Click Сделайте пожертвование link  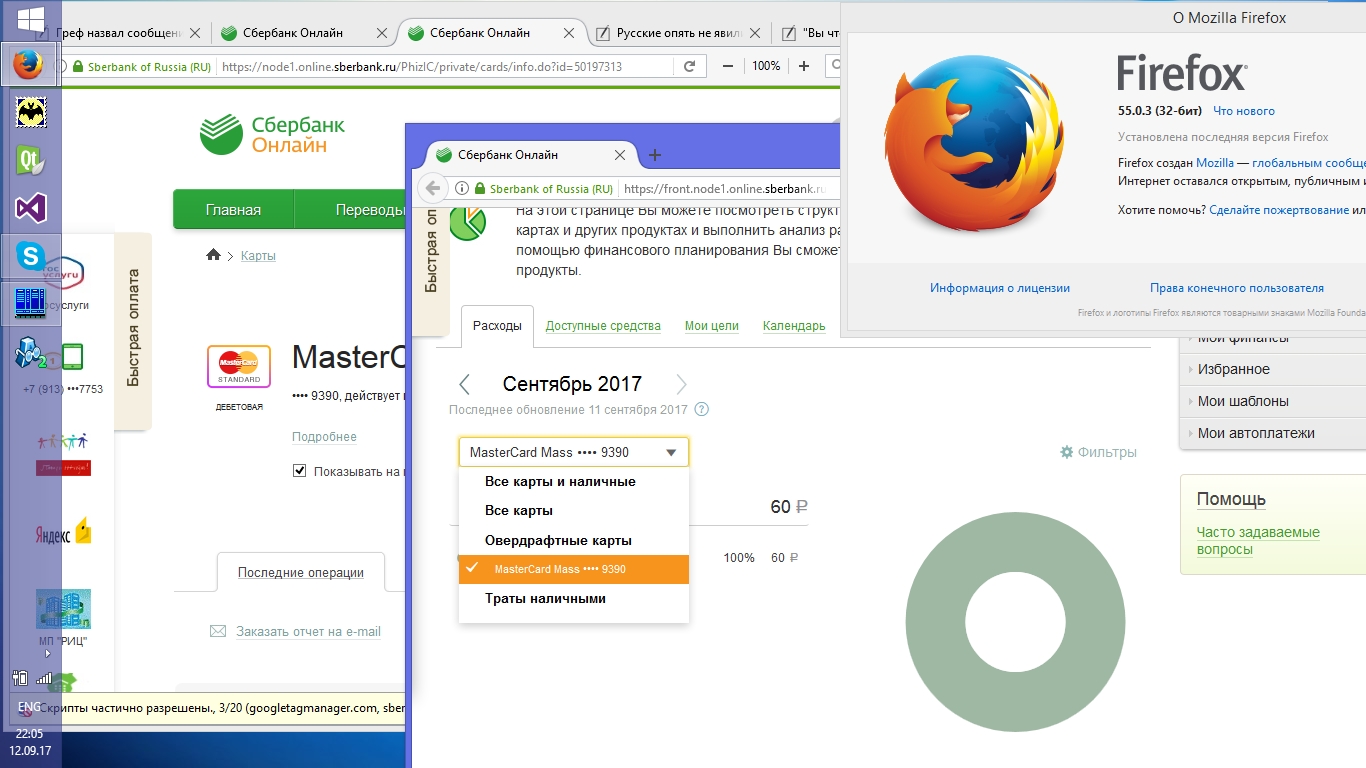(x=1279, y=210)
